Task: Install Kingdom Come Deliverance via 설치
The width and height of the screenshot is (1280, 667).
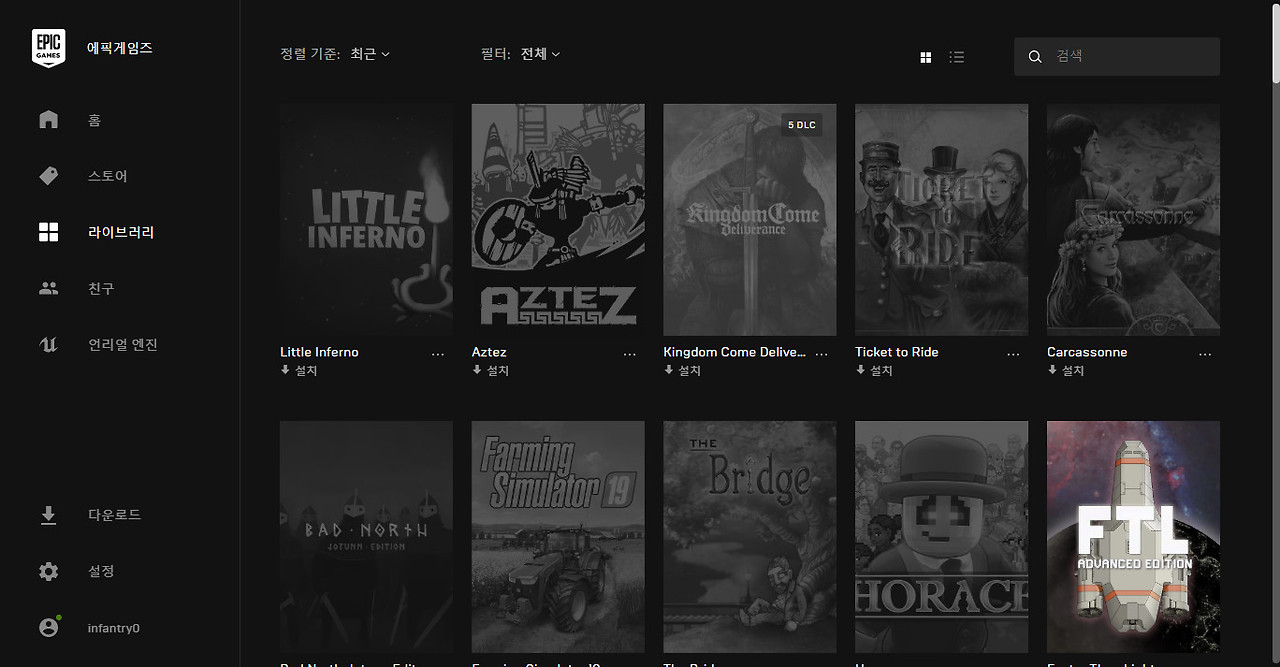Action: tap(682, 370)
